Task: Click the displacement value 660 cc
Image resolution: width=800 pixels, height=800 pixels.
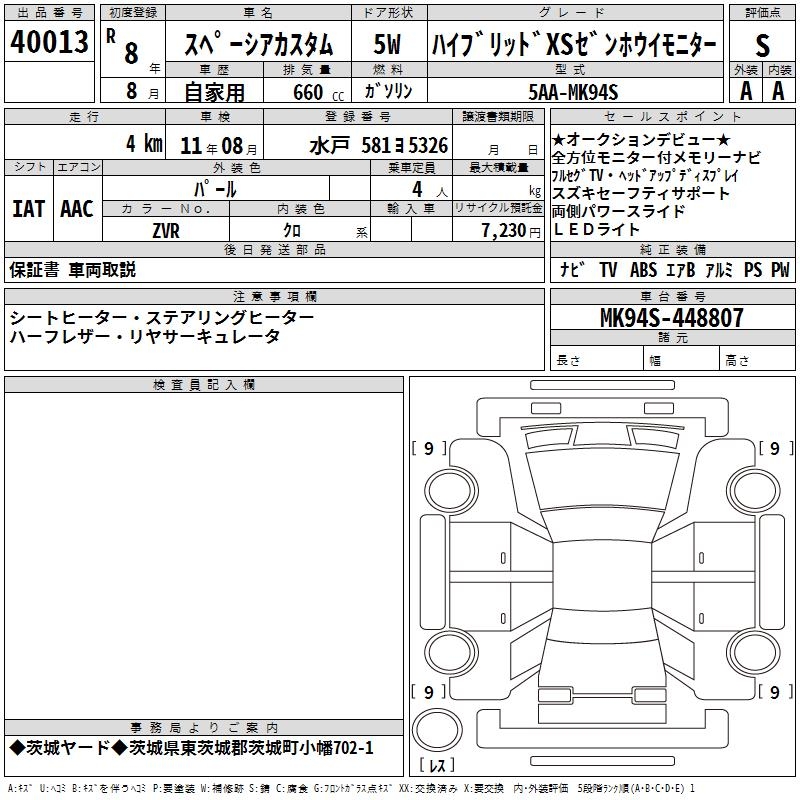Action: pos(318,92)
